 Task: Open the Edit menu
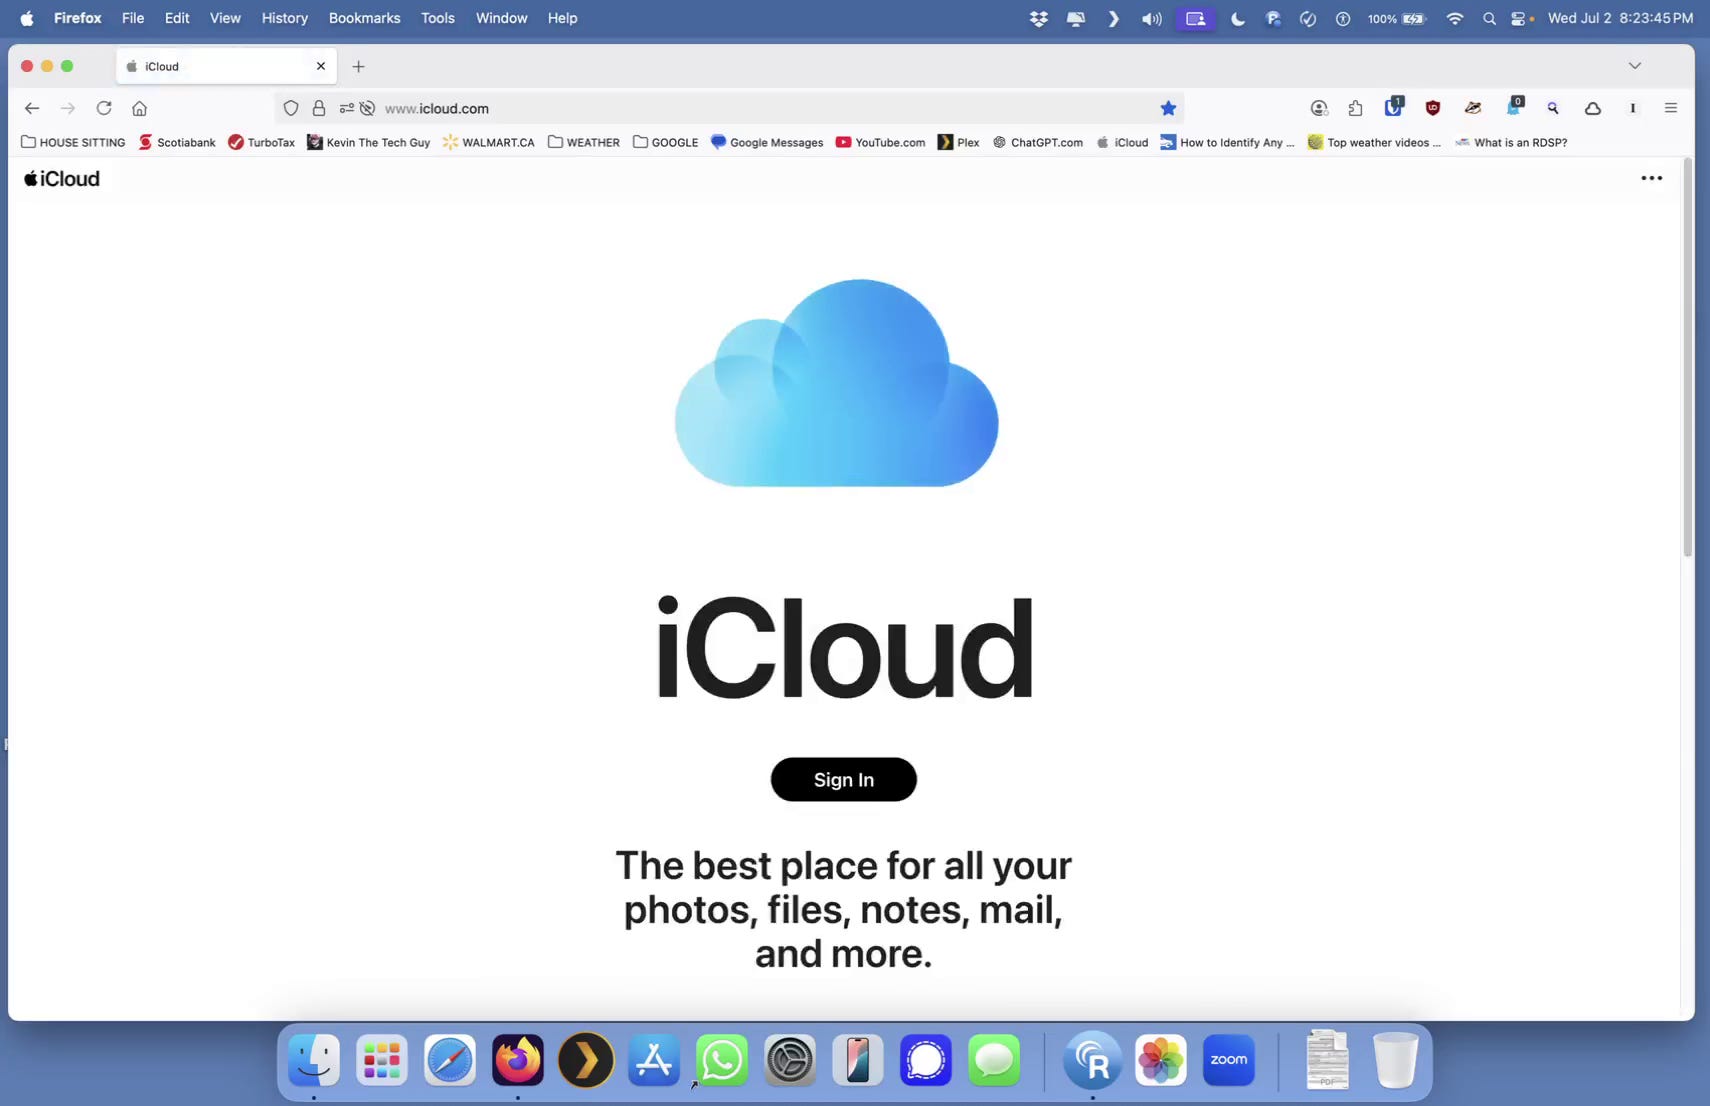[x=177, y=18]
